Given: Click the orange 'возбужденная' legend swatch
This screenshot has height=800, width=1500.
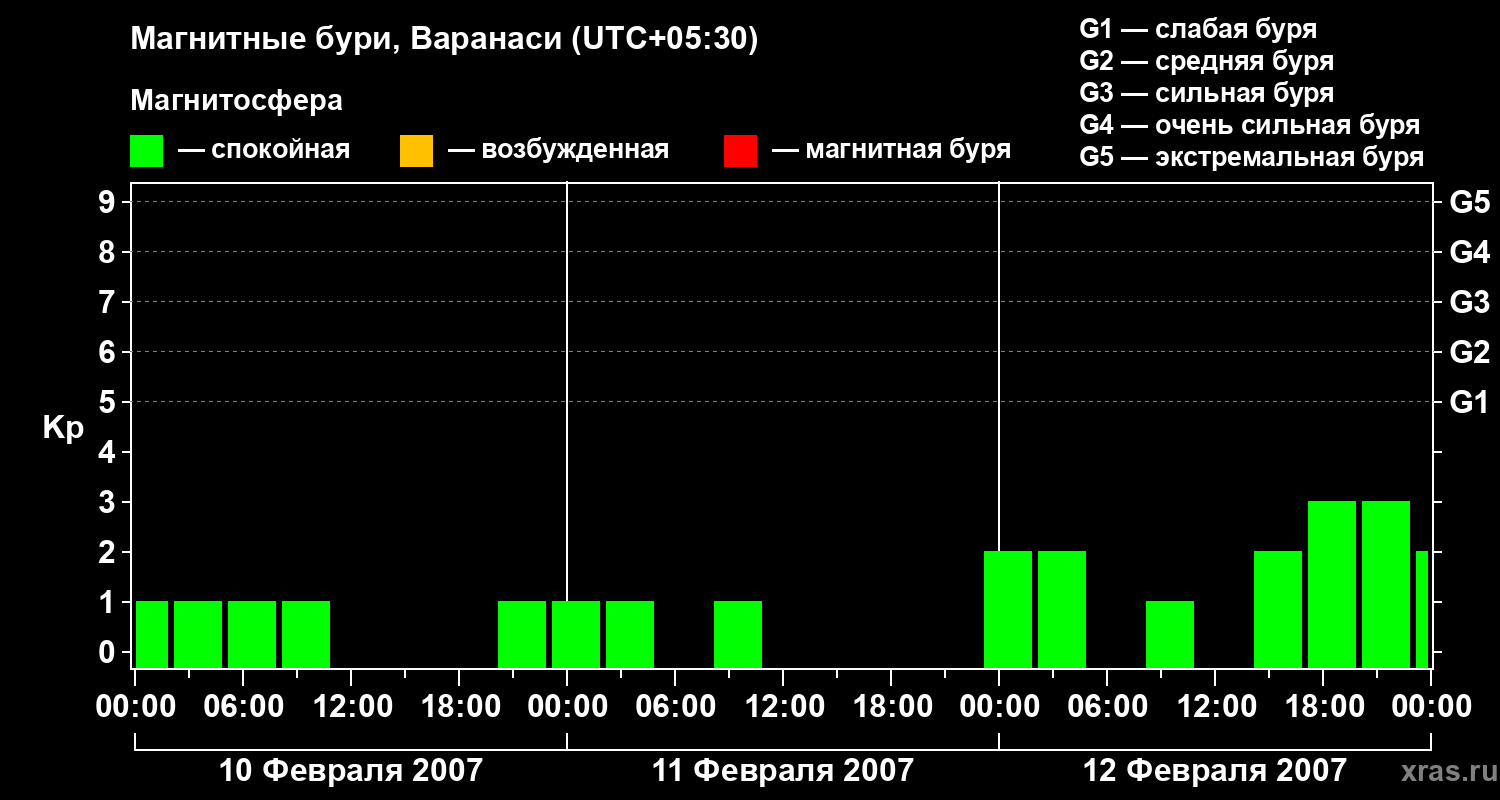Looking at the screenshot, I should coord(416,151).
